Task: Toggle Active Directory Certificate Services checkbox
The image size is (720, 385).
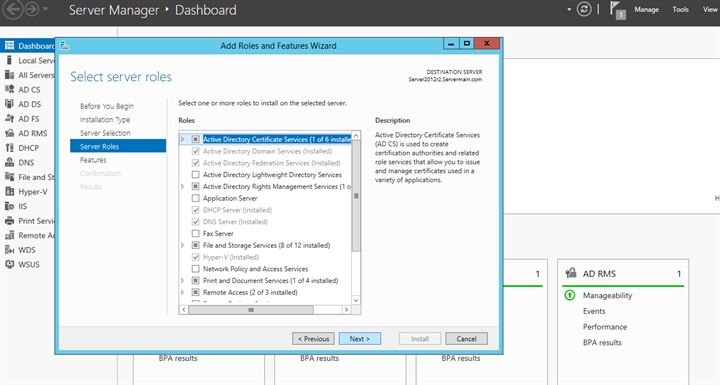Action: click(196, 139)
